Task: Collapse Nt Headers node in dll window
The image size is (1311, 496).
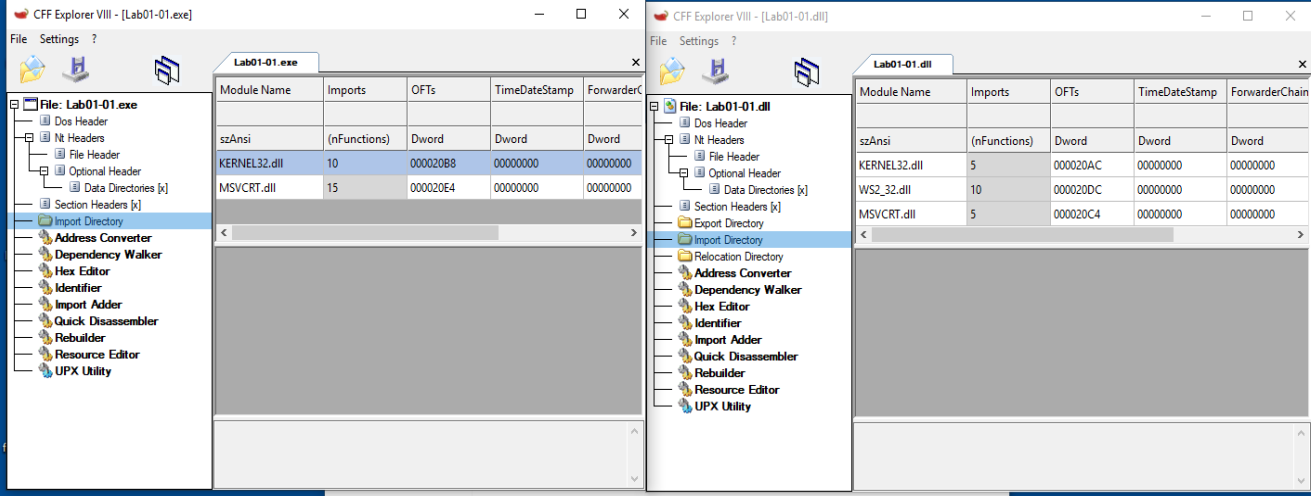Action: pyautogui.click(x=669, y=140)
